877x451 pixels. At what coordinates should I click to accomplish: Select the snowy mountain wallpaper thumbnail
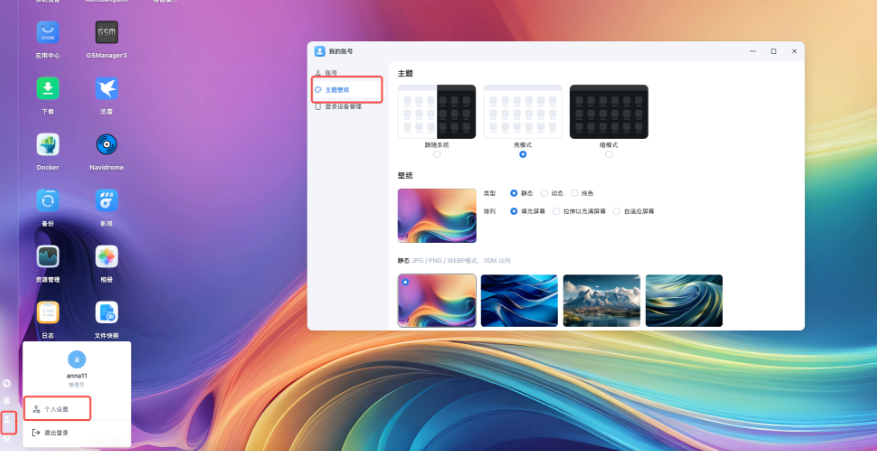602,300
